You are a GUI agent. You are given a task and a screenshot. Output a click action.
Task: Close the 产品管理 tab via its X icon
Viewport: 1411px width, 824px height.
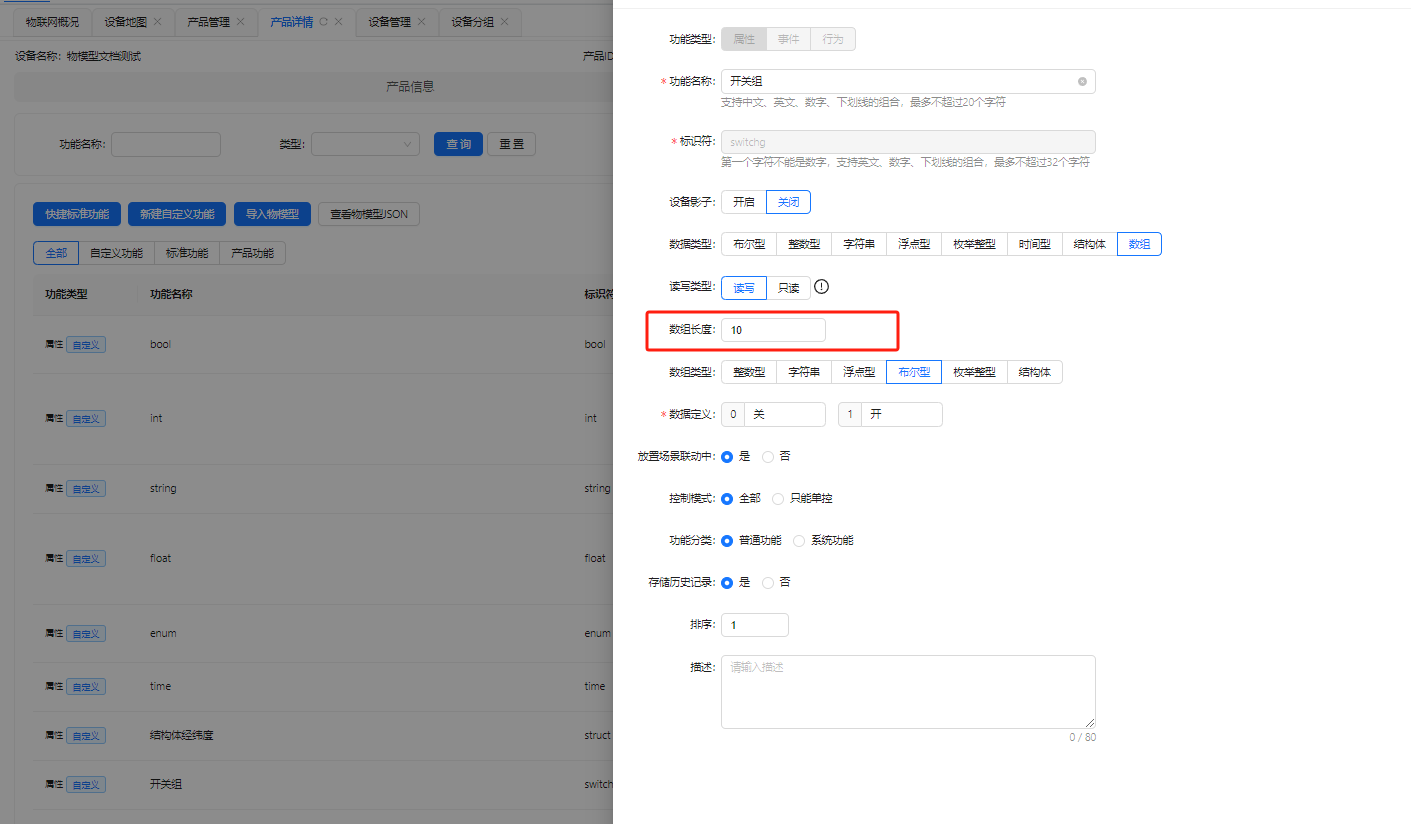[240, 22]
